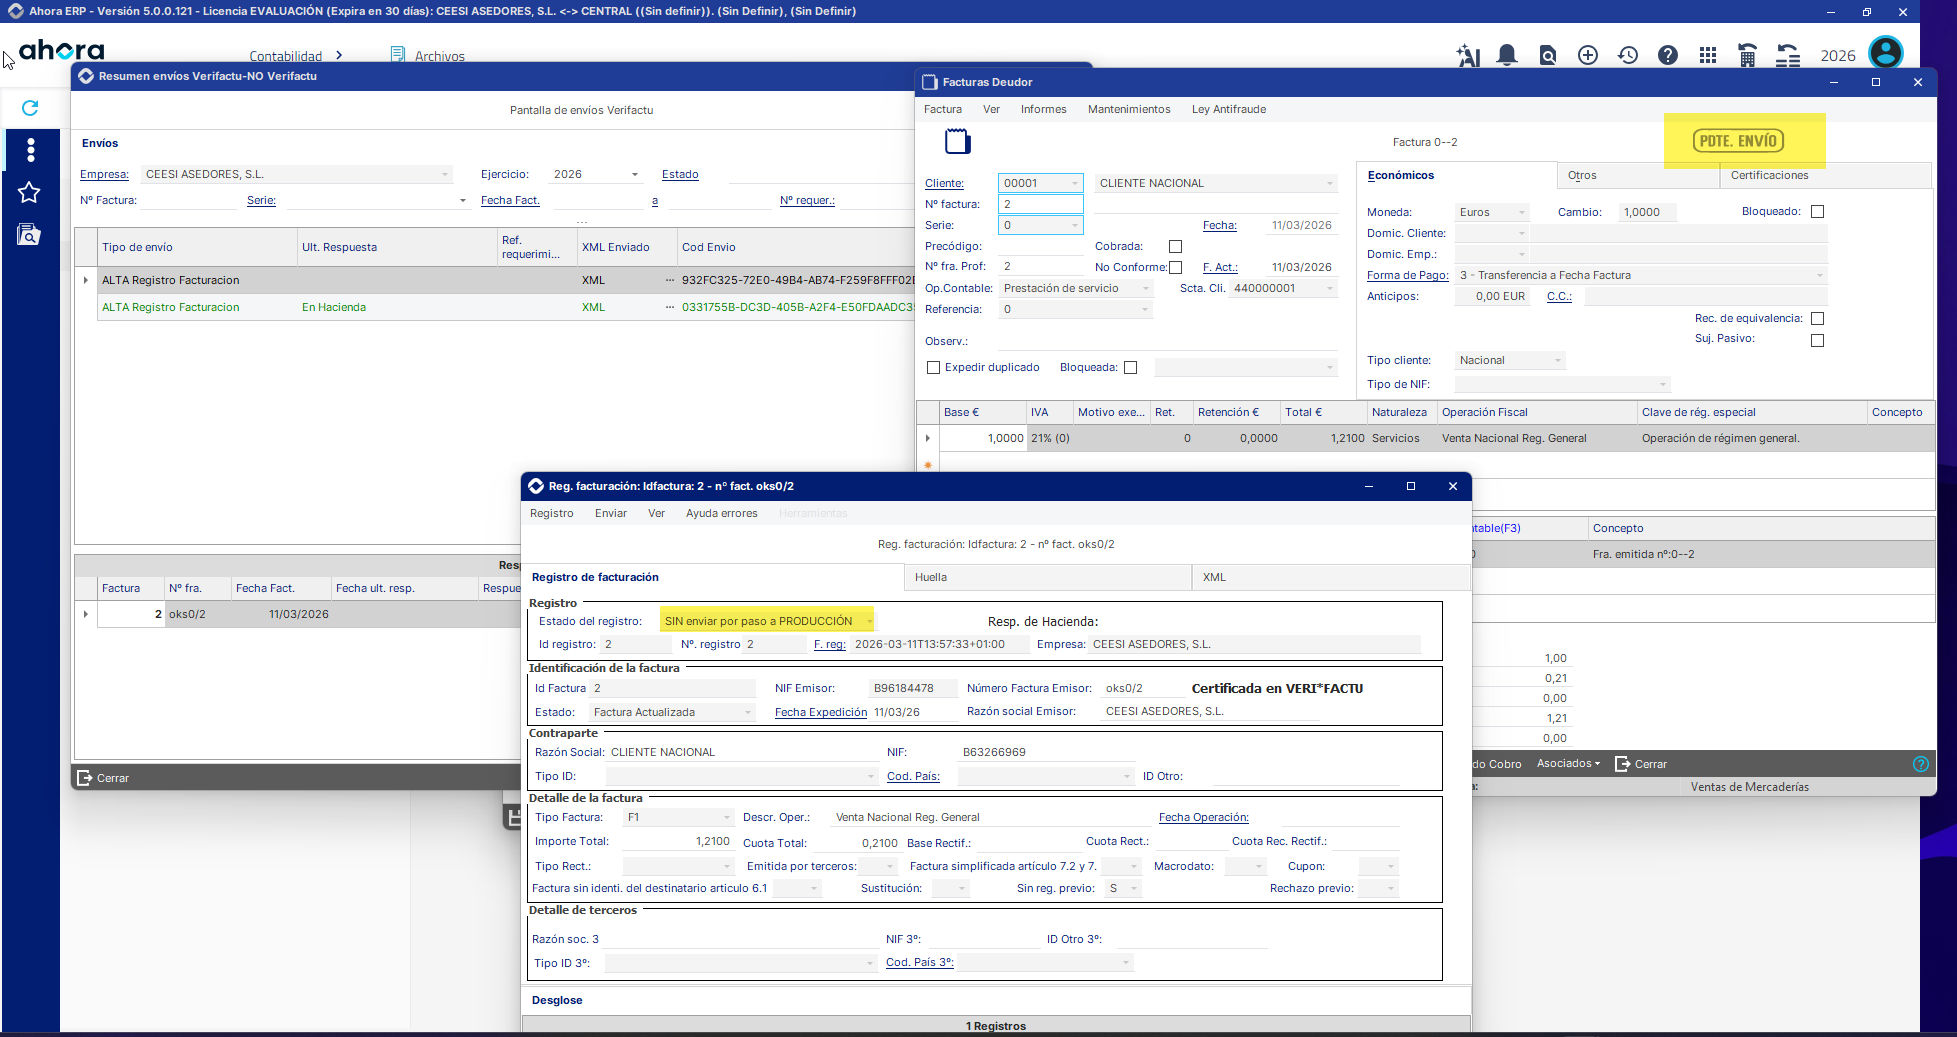Image resolution: width=1957 pixels, height=1037 pixels.
Task: Open the history clock icon
Action: [x=1628, y=55]
